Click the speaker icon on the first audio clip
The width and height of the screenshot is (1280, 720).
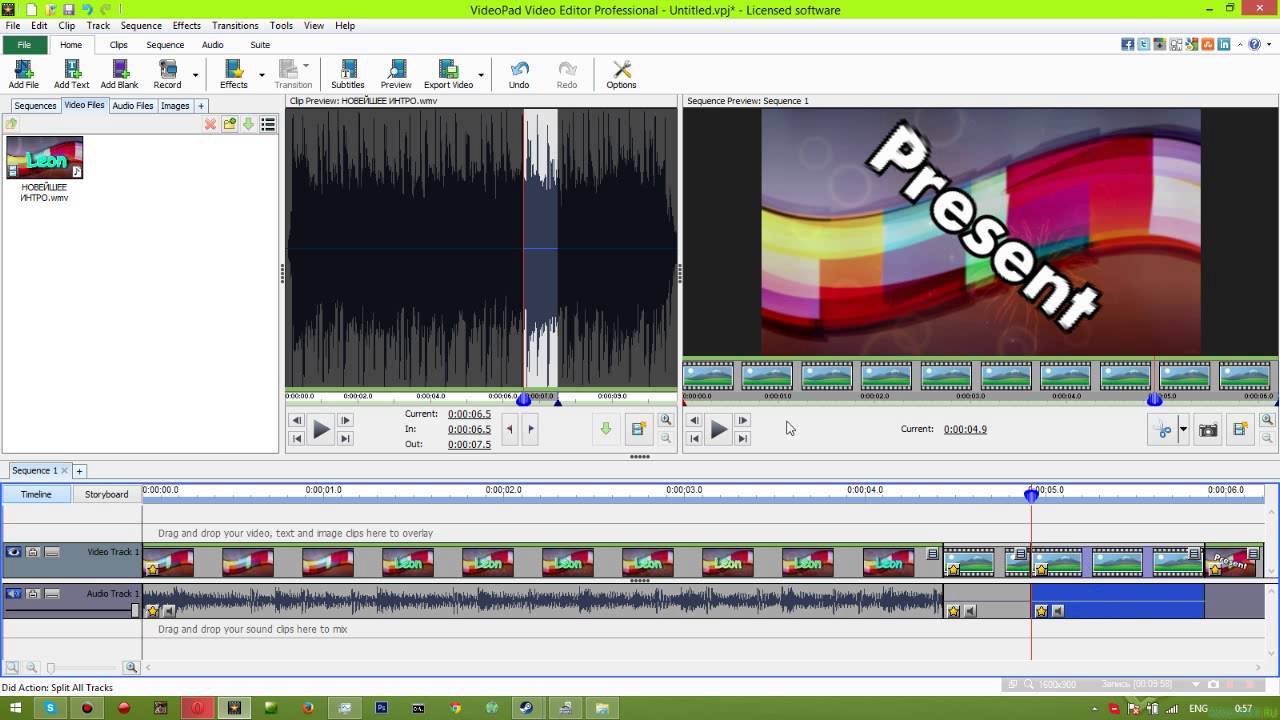(168, 611)
